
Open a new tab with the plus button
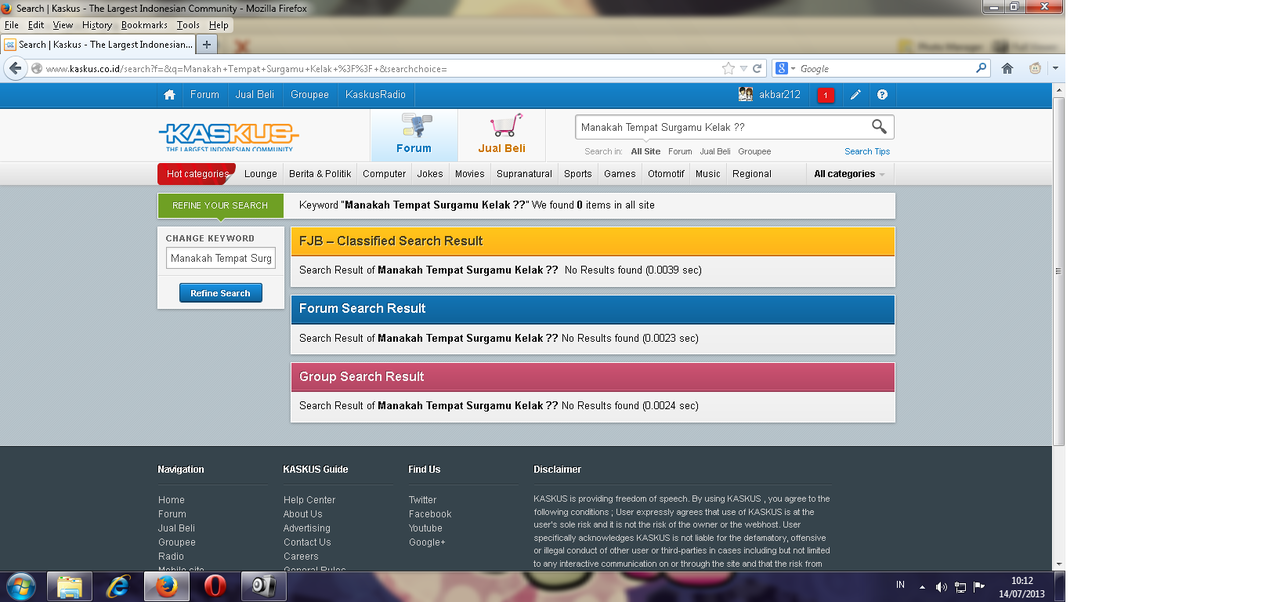point(207,45)
